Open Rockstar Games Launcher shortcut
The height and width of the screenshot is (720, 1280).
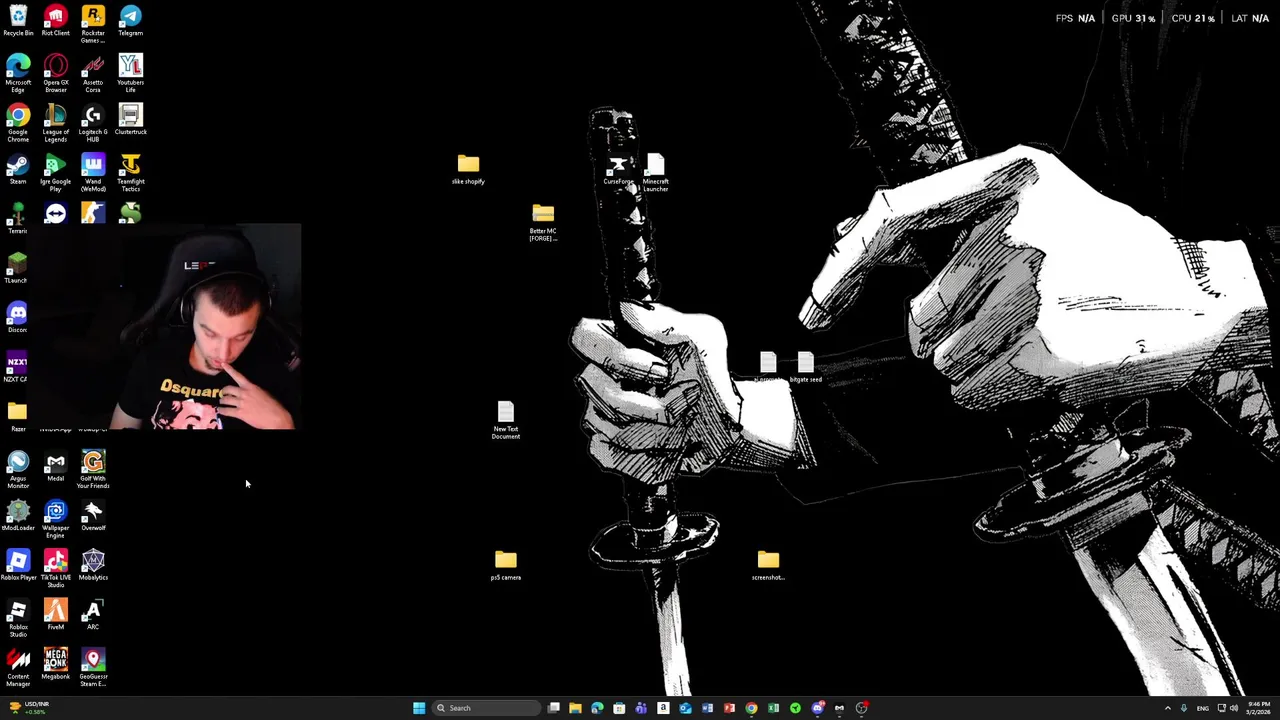(93, 23)
